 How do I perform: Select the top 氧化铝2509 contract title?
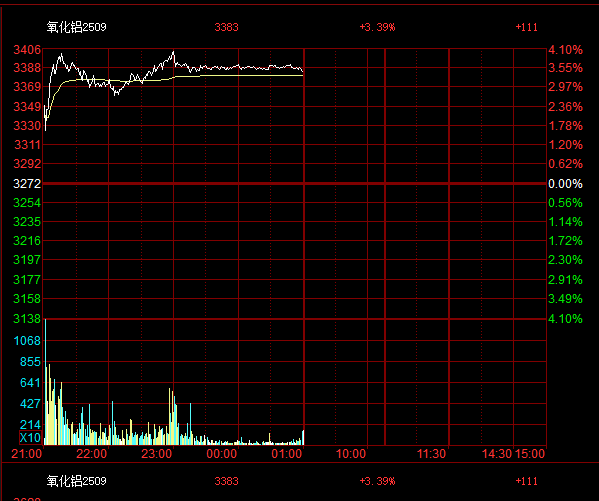pyautogui.click(x=76, y=27)
